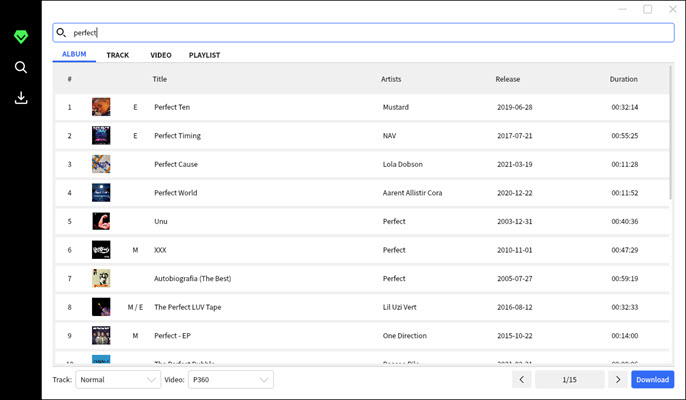Viewport: 686px width, 400px height.
Task: Select the title 'Perfect - EP'
Action: pos(172,336)
